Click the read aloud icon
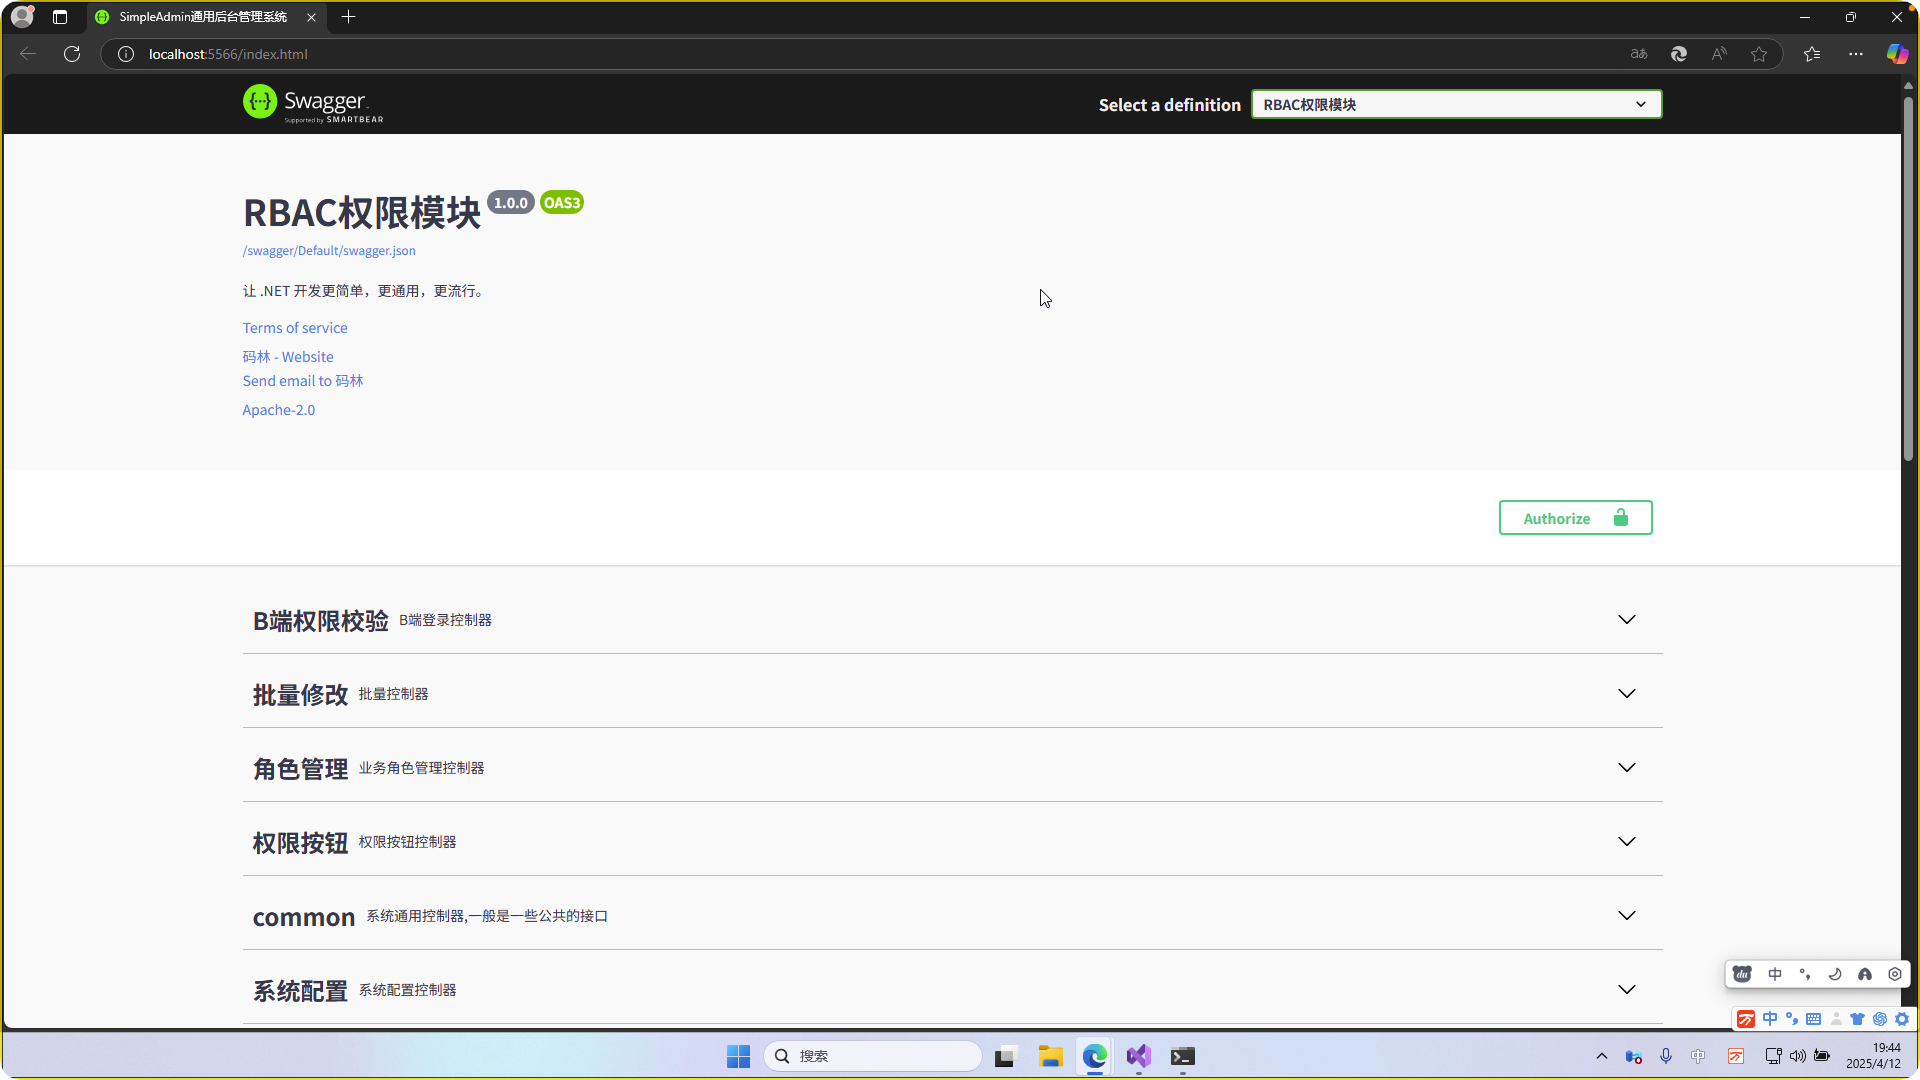 click(1719, 54)
